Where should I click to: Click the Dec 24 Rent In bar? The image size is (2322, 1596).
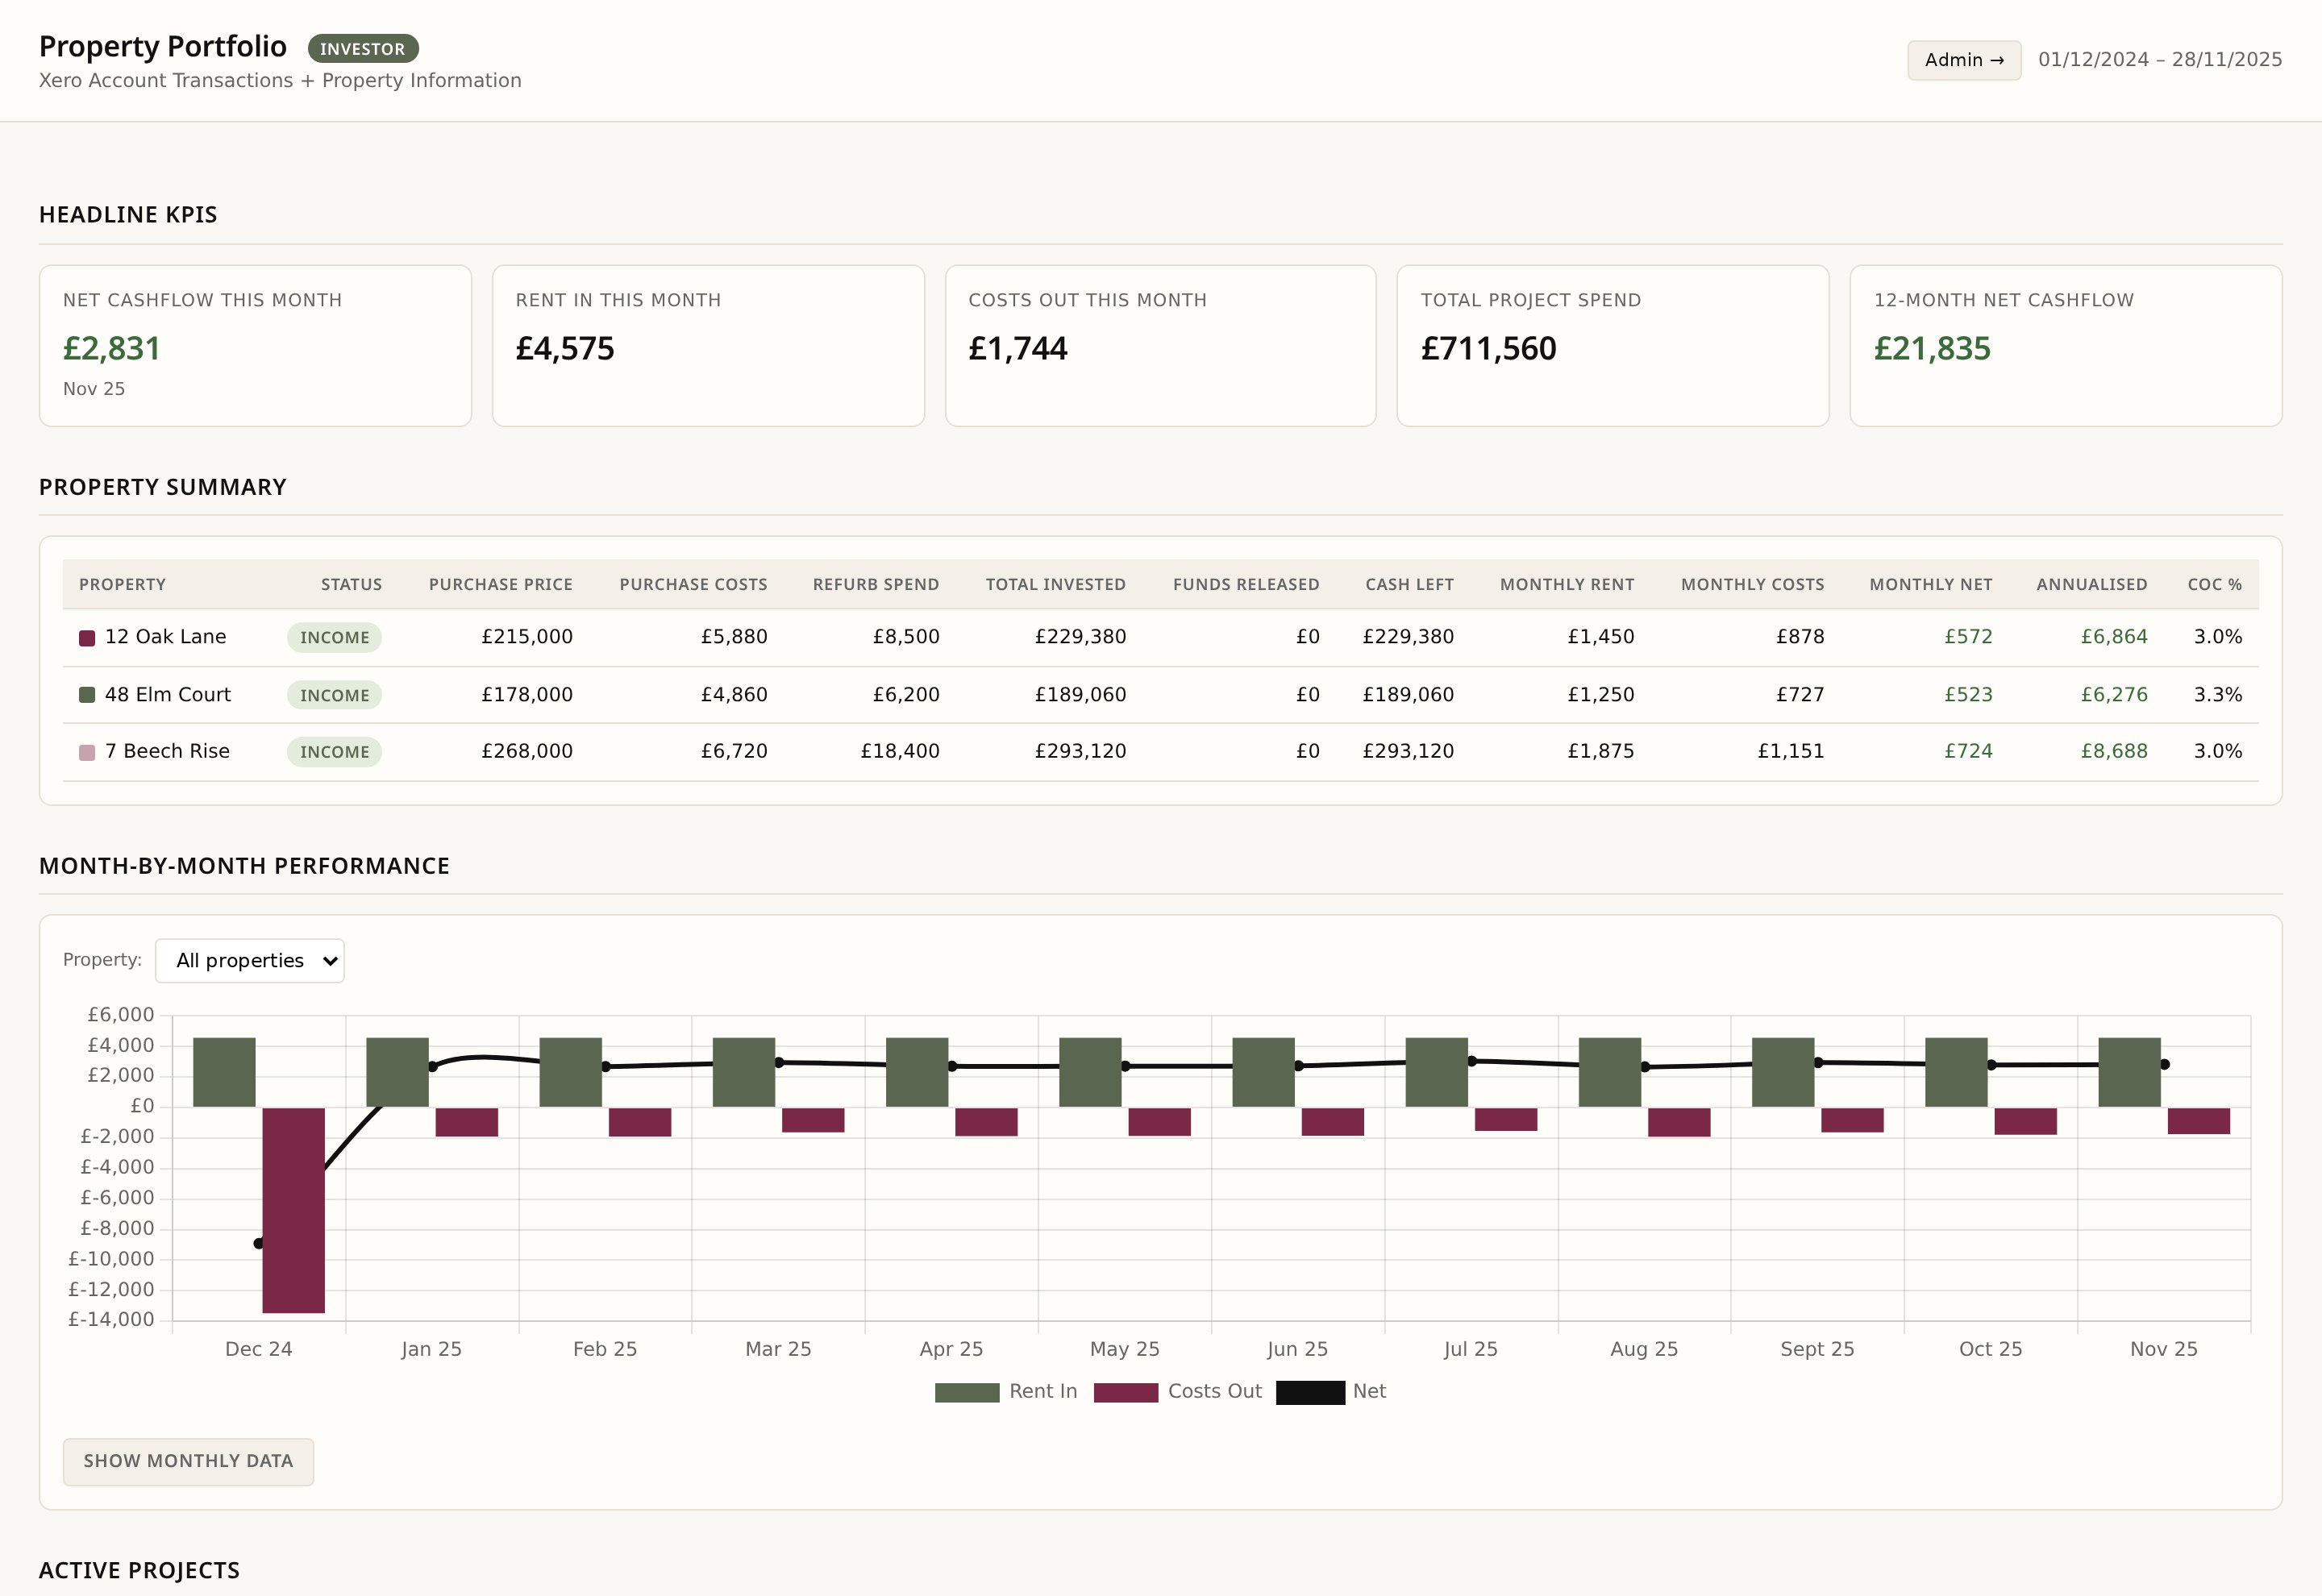point(224,1072)
